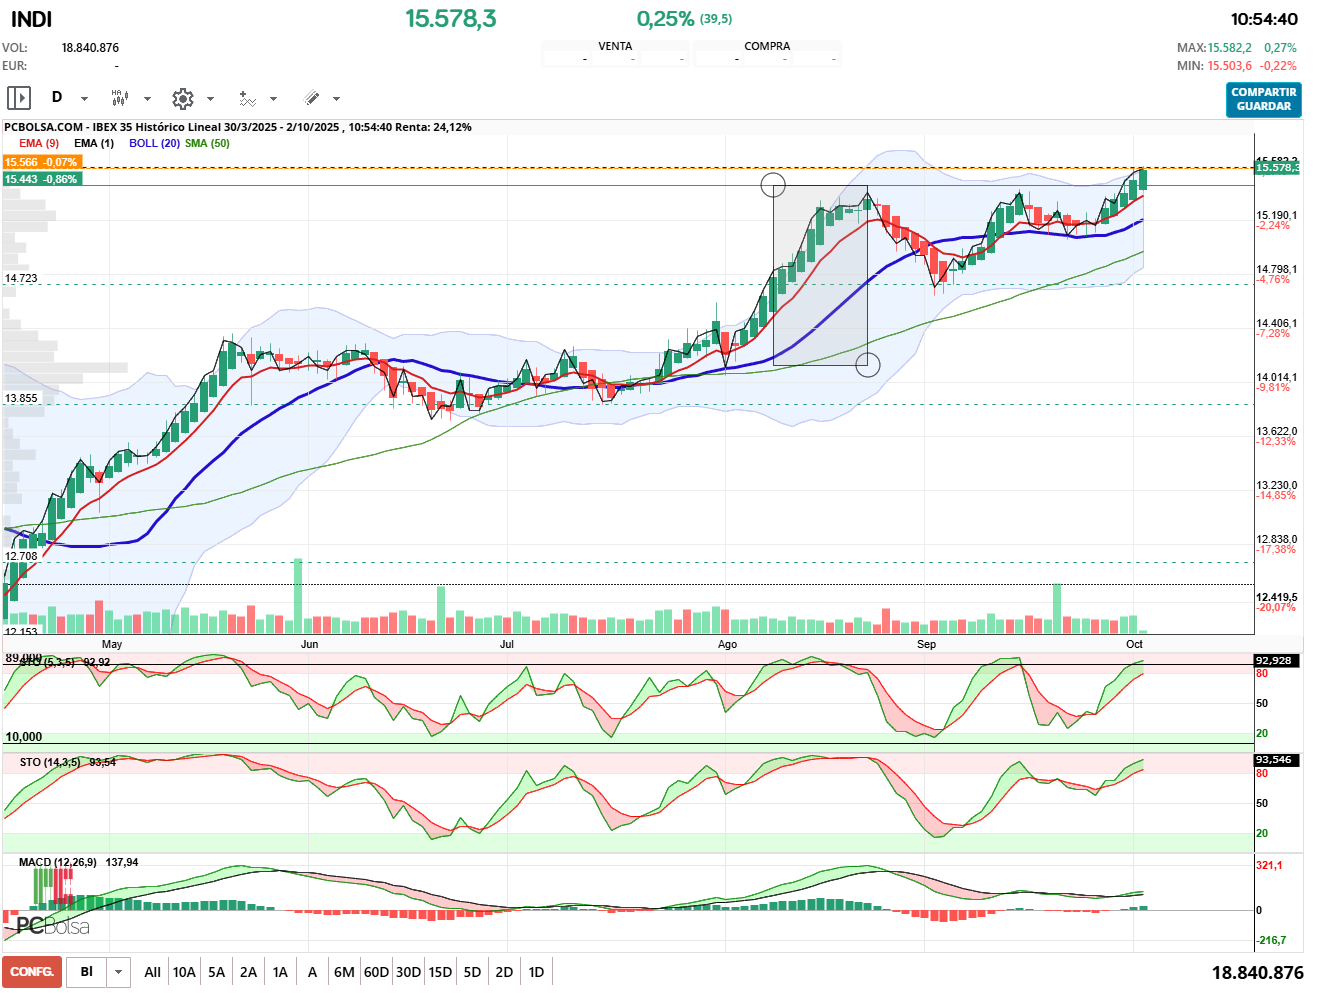Click the lower circle handle of the measurement box
Image resolution: width=1317 pixels, height=993 pixels.
tap(867, 365)
